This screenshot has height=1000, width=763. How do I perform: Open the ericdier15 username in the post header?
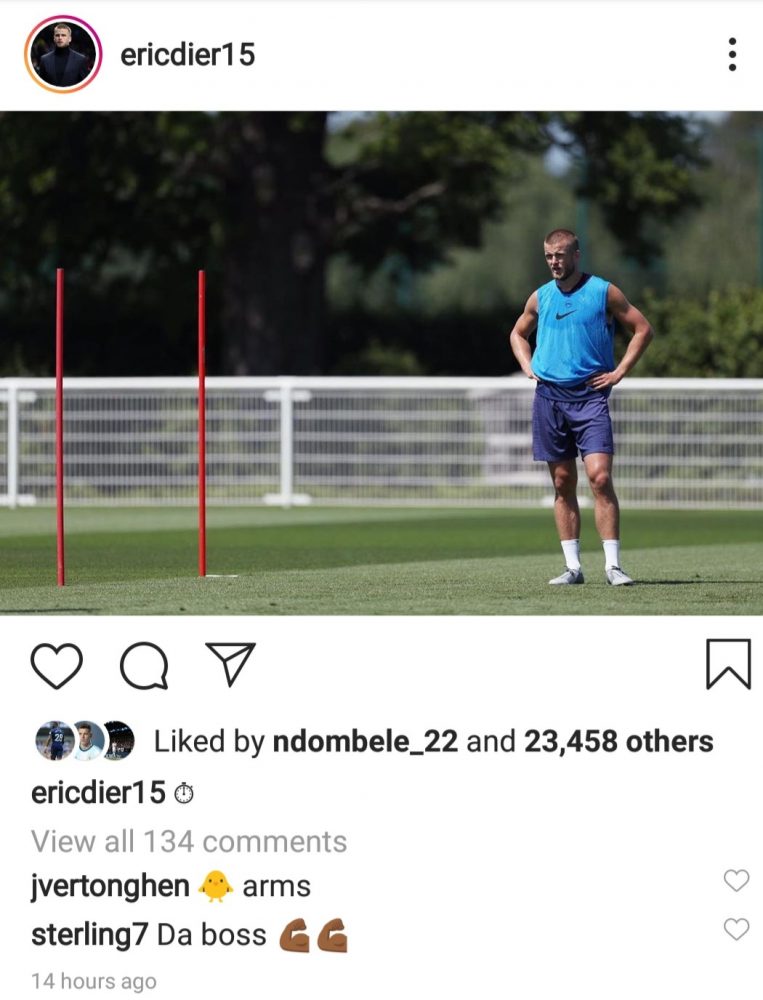tap(188, 54)
